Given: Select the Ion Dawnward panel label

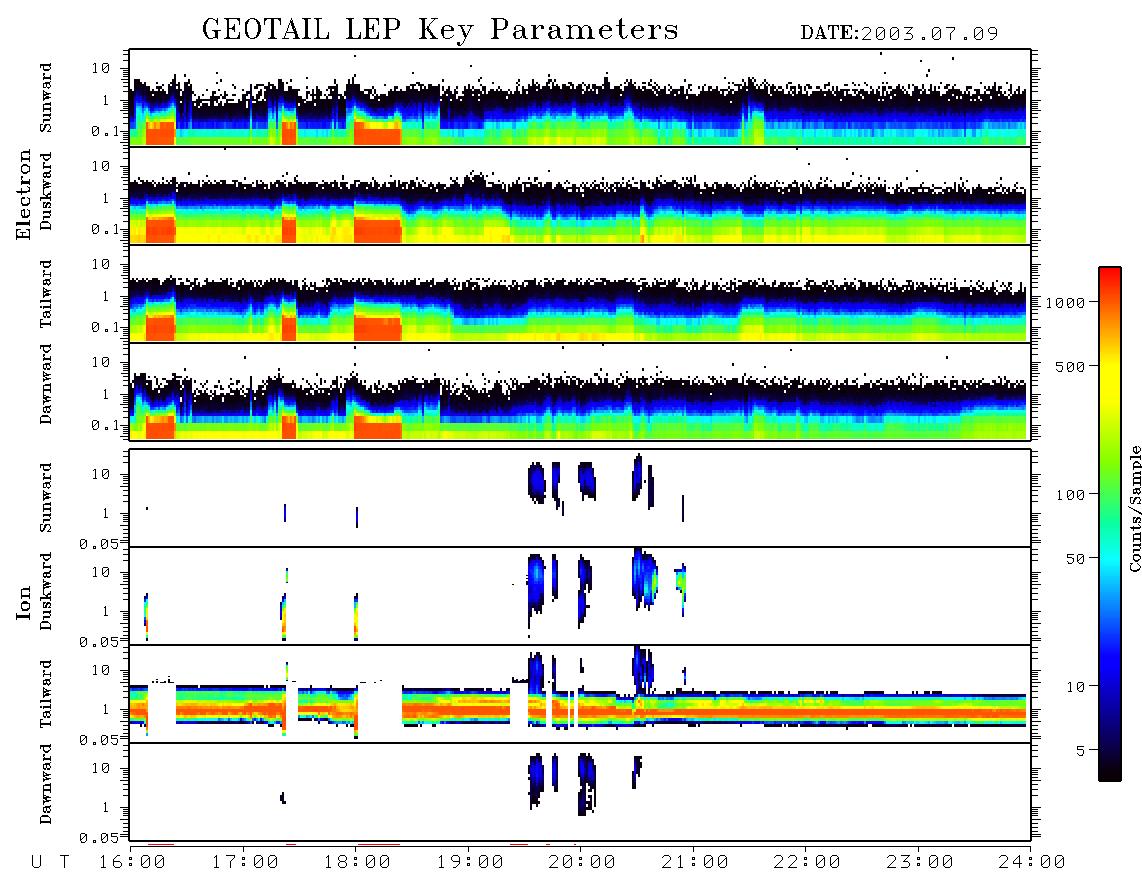Looking at the screenshot, I should pyautogui.click(x=46, y=784).
